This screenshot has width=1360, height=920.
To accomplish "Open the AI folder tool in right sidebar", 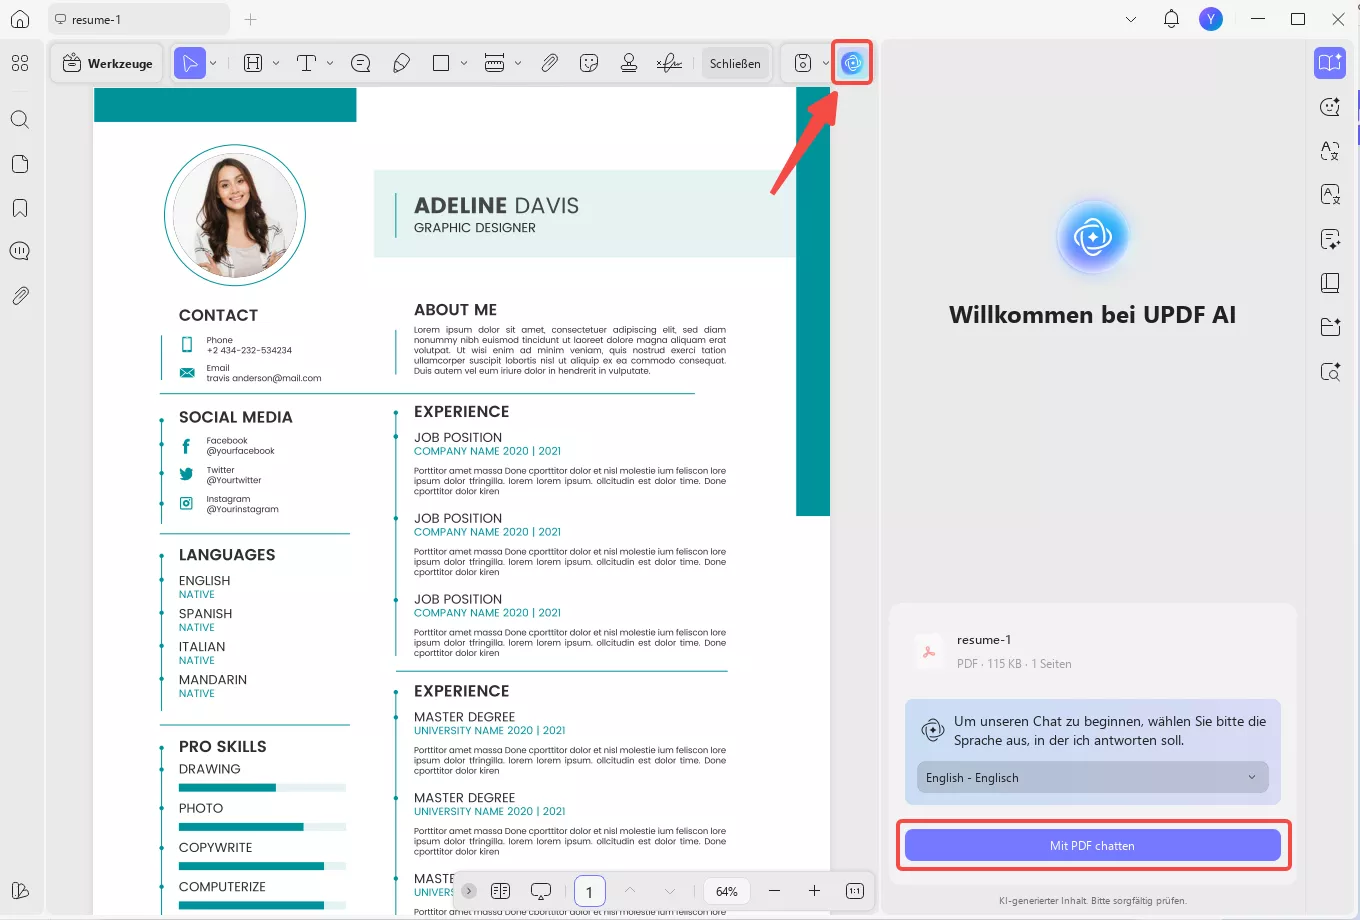I will tap(1330, 327).
